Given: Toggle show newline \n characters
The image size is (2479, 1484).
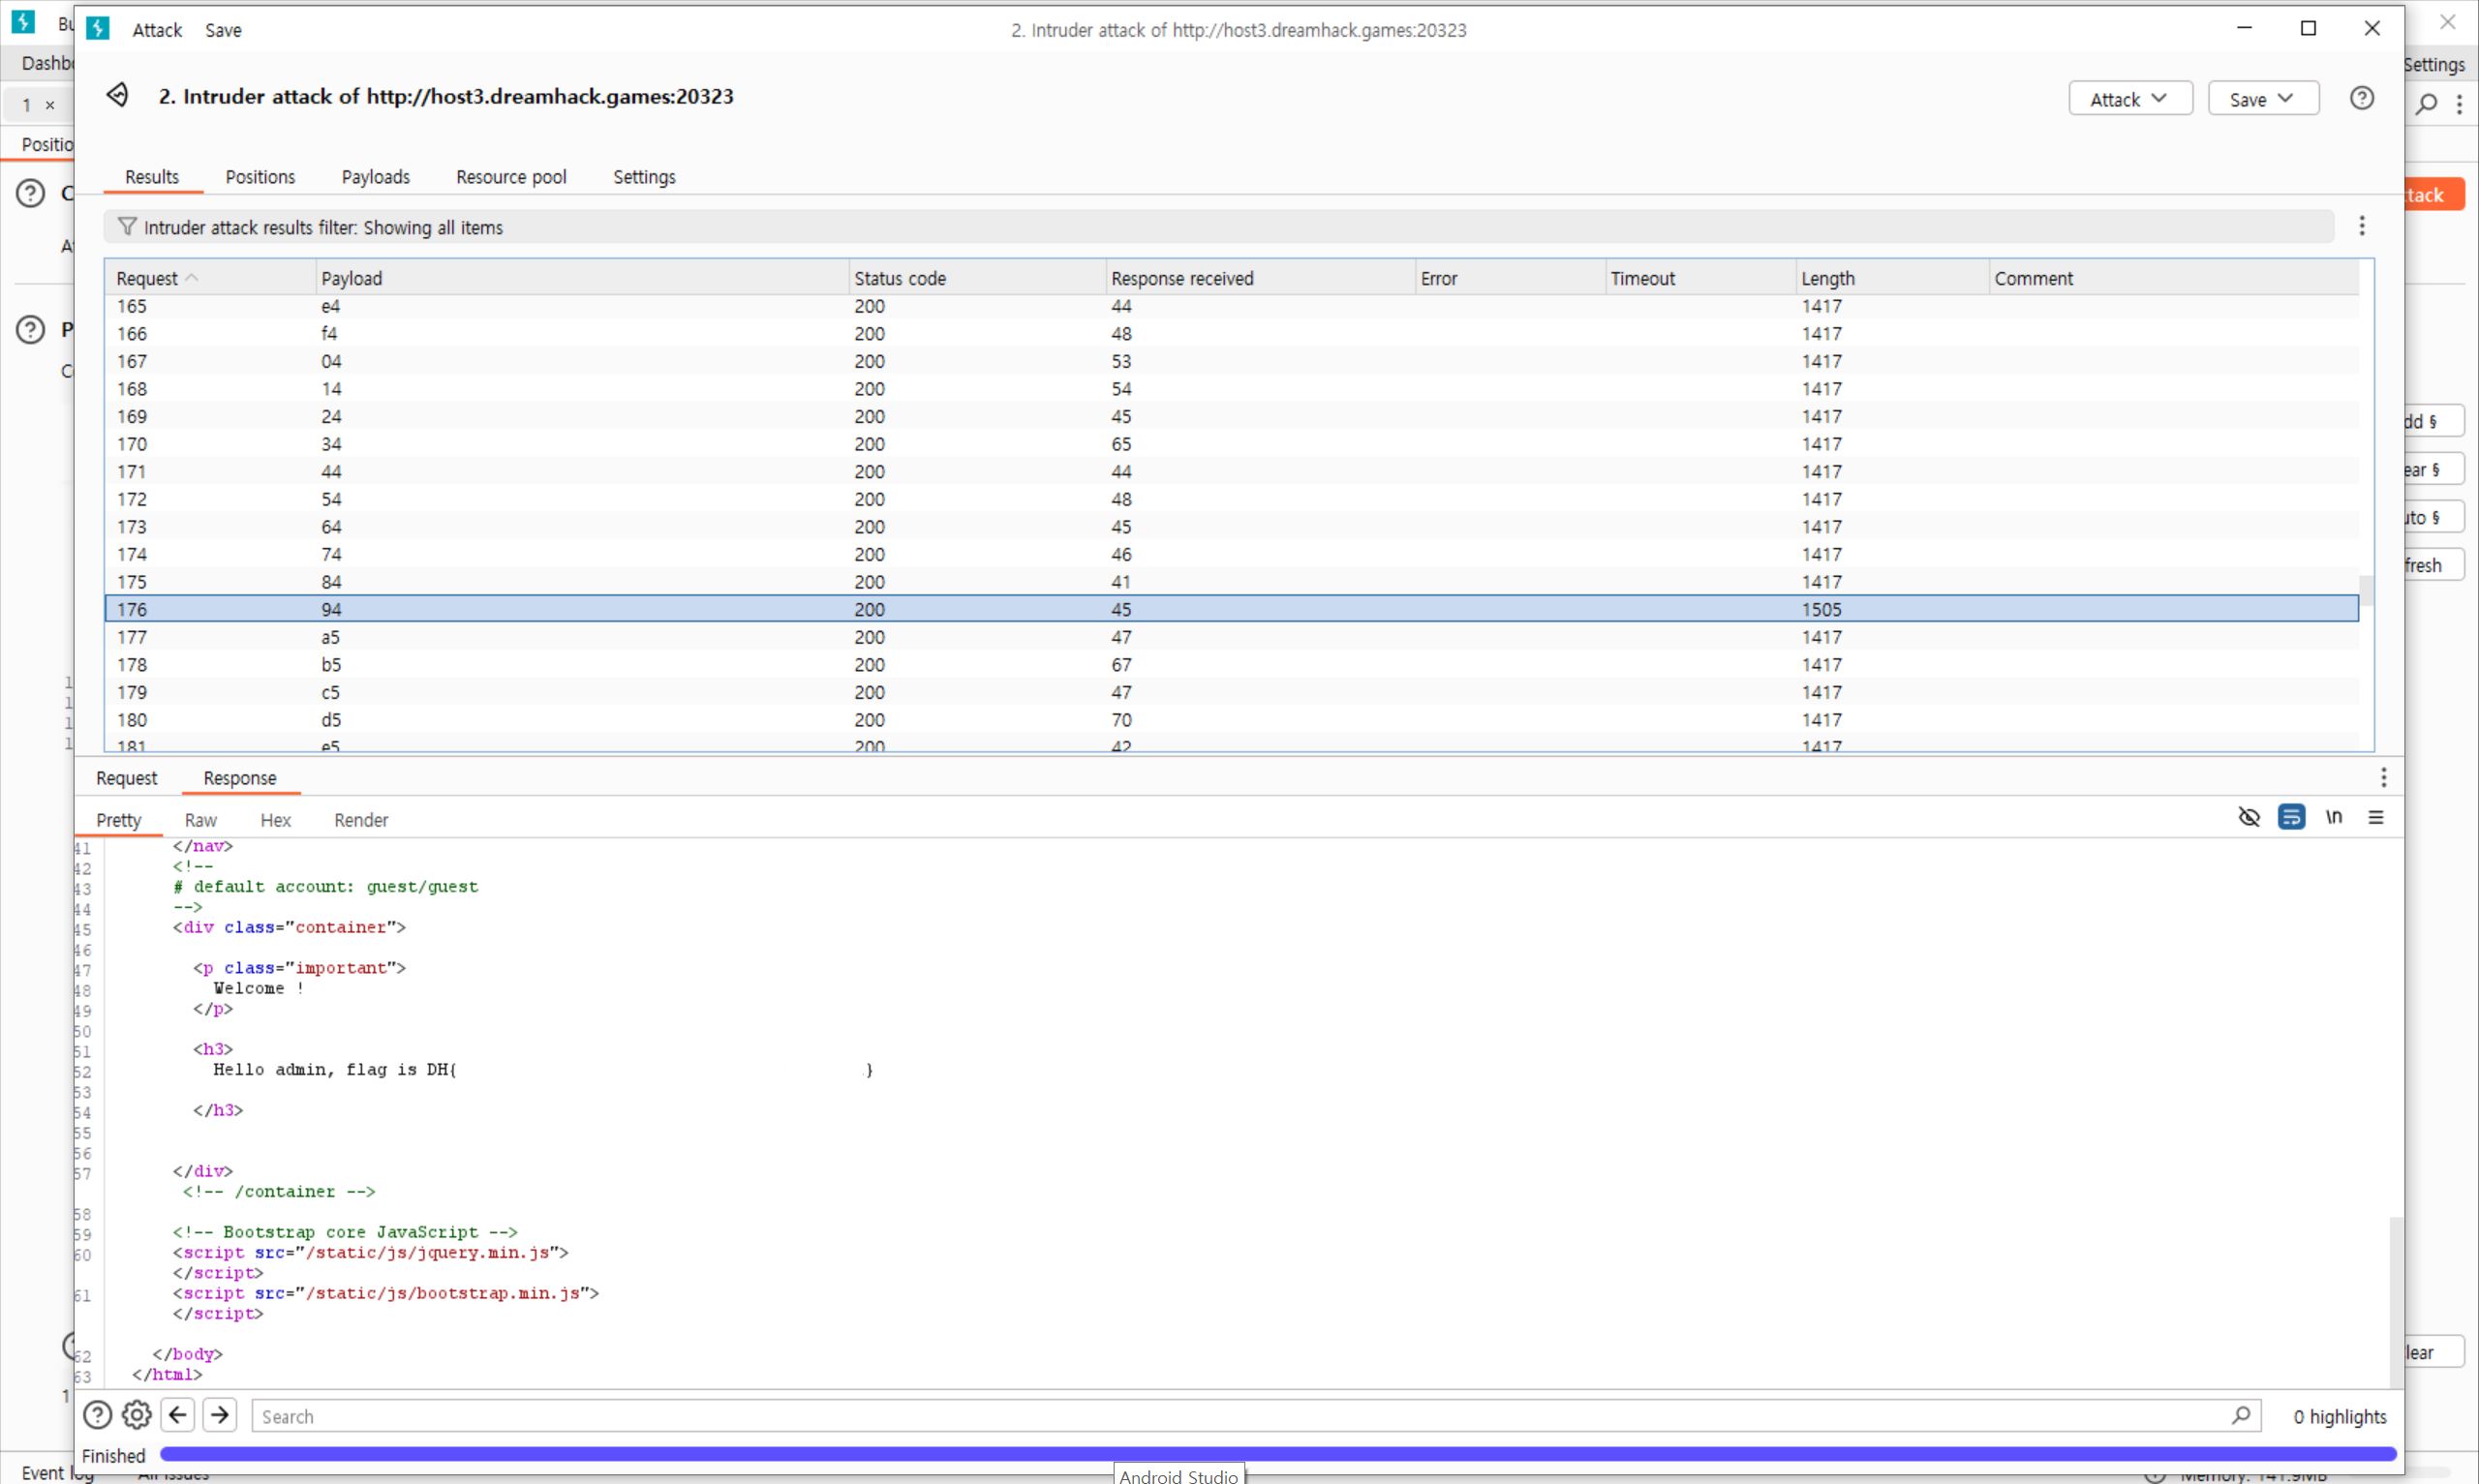Looking at the screenshot, I should [2333, 817].
